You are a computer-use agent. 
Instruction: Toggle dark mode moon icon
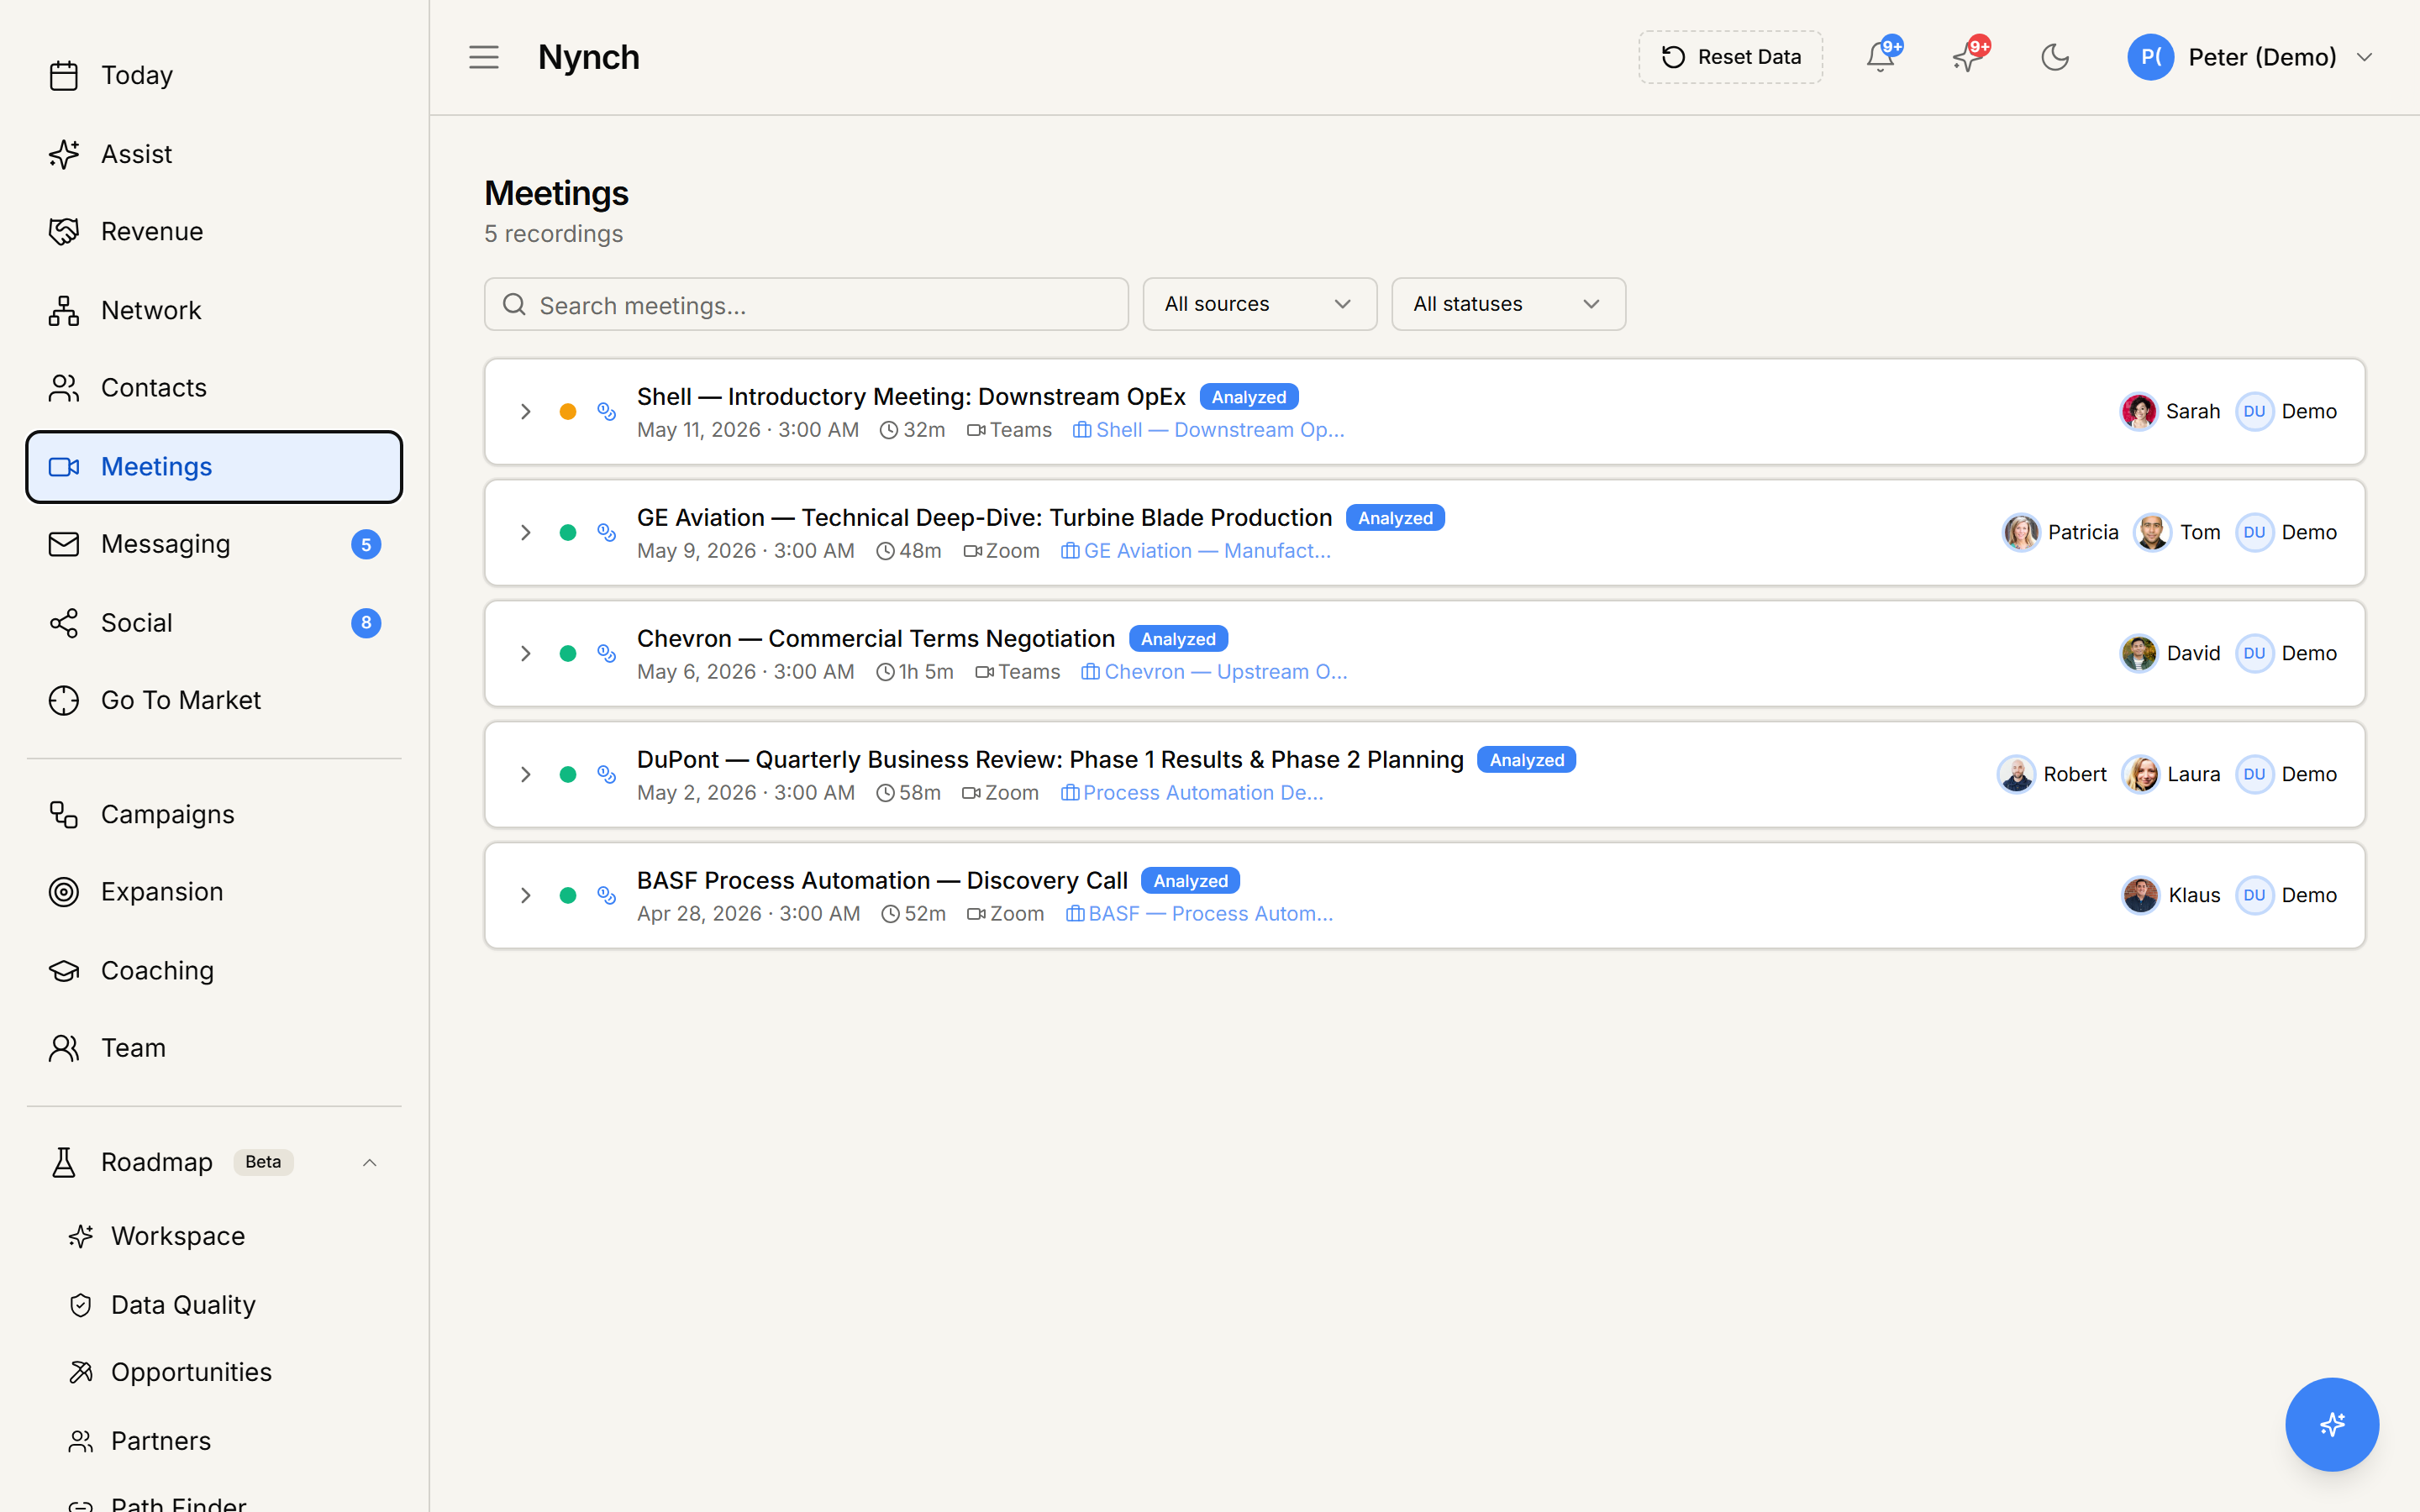coord(2054,57)
